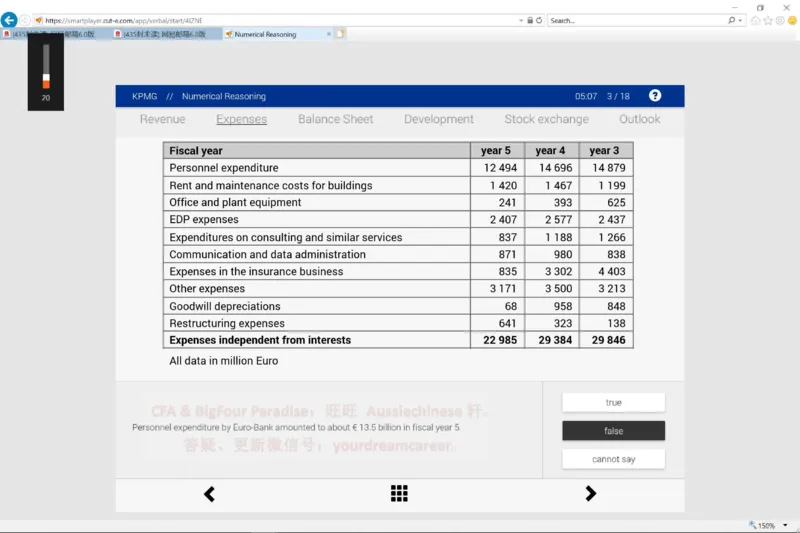Click total value '22 985'
Viewport: 800px width, 533px height.
click(500, 340)
